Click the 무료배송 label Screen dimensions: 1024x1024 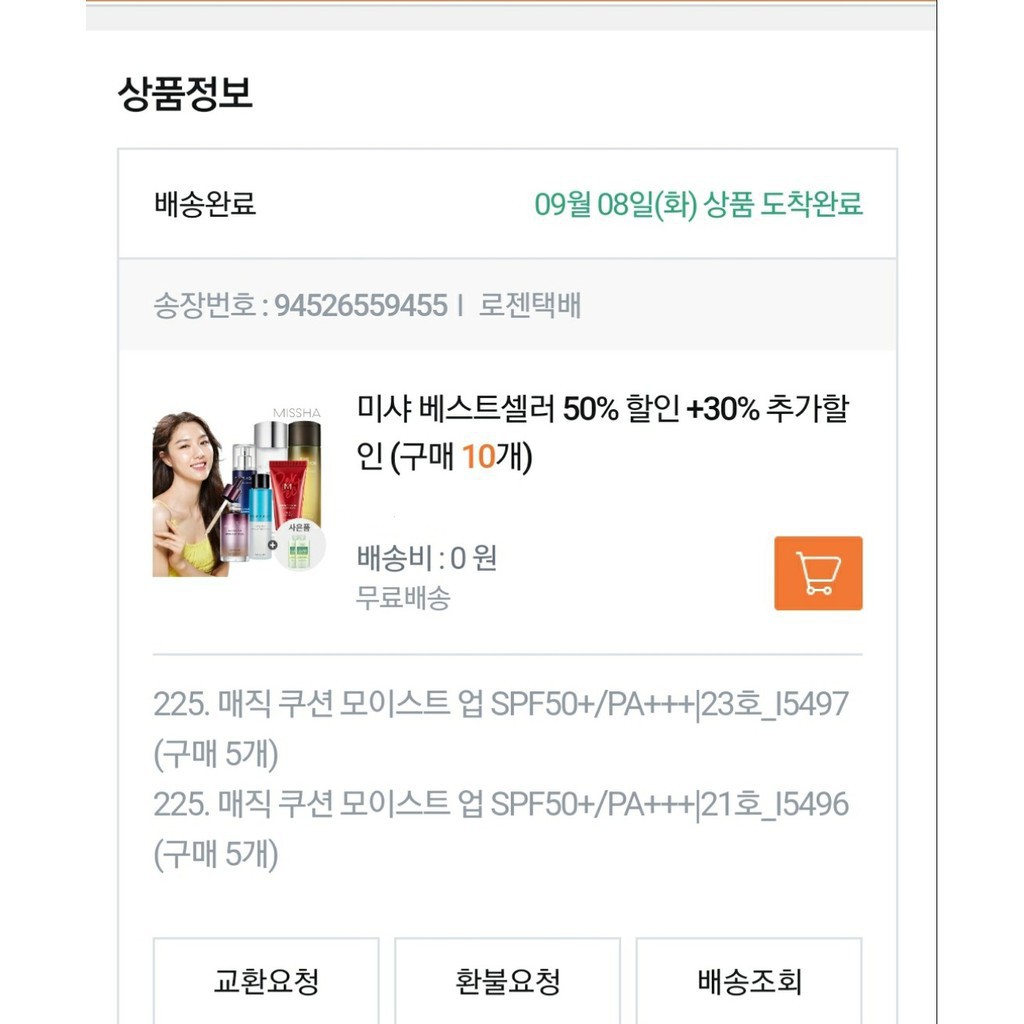pos(403,598)
